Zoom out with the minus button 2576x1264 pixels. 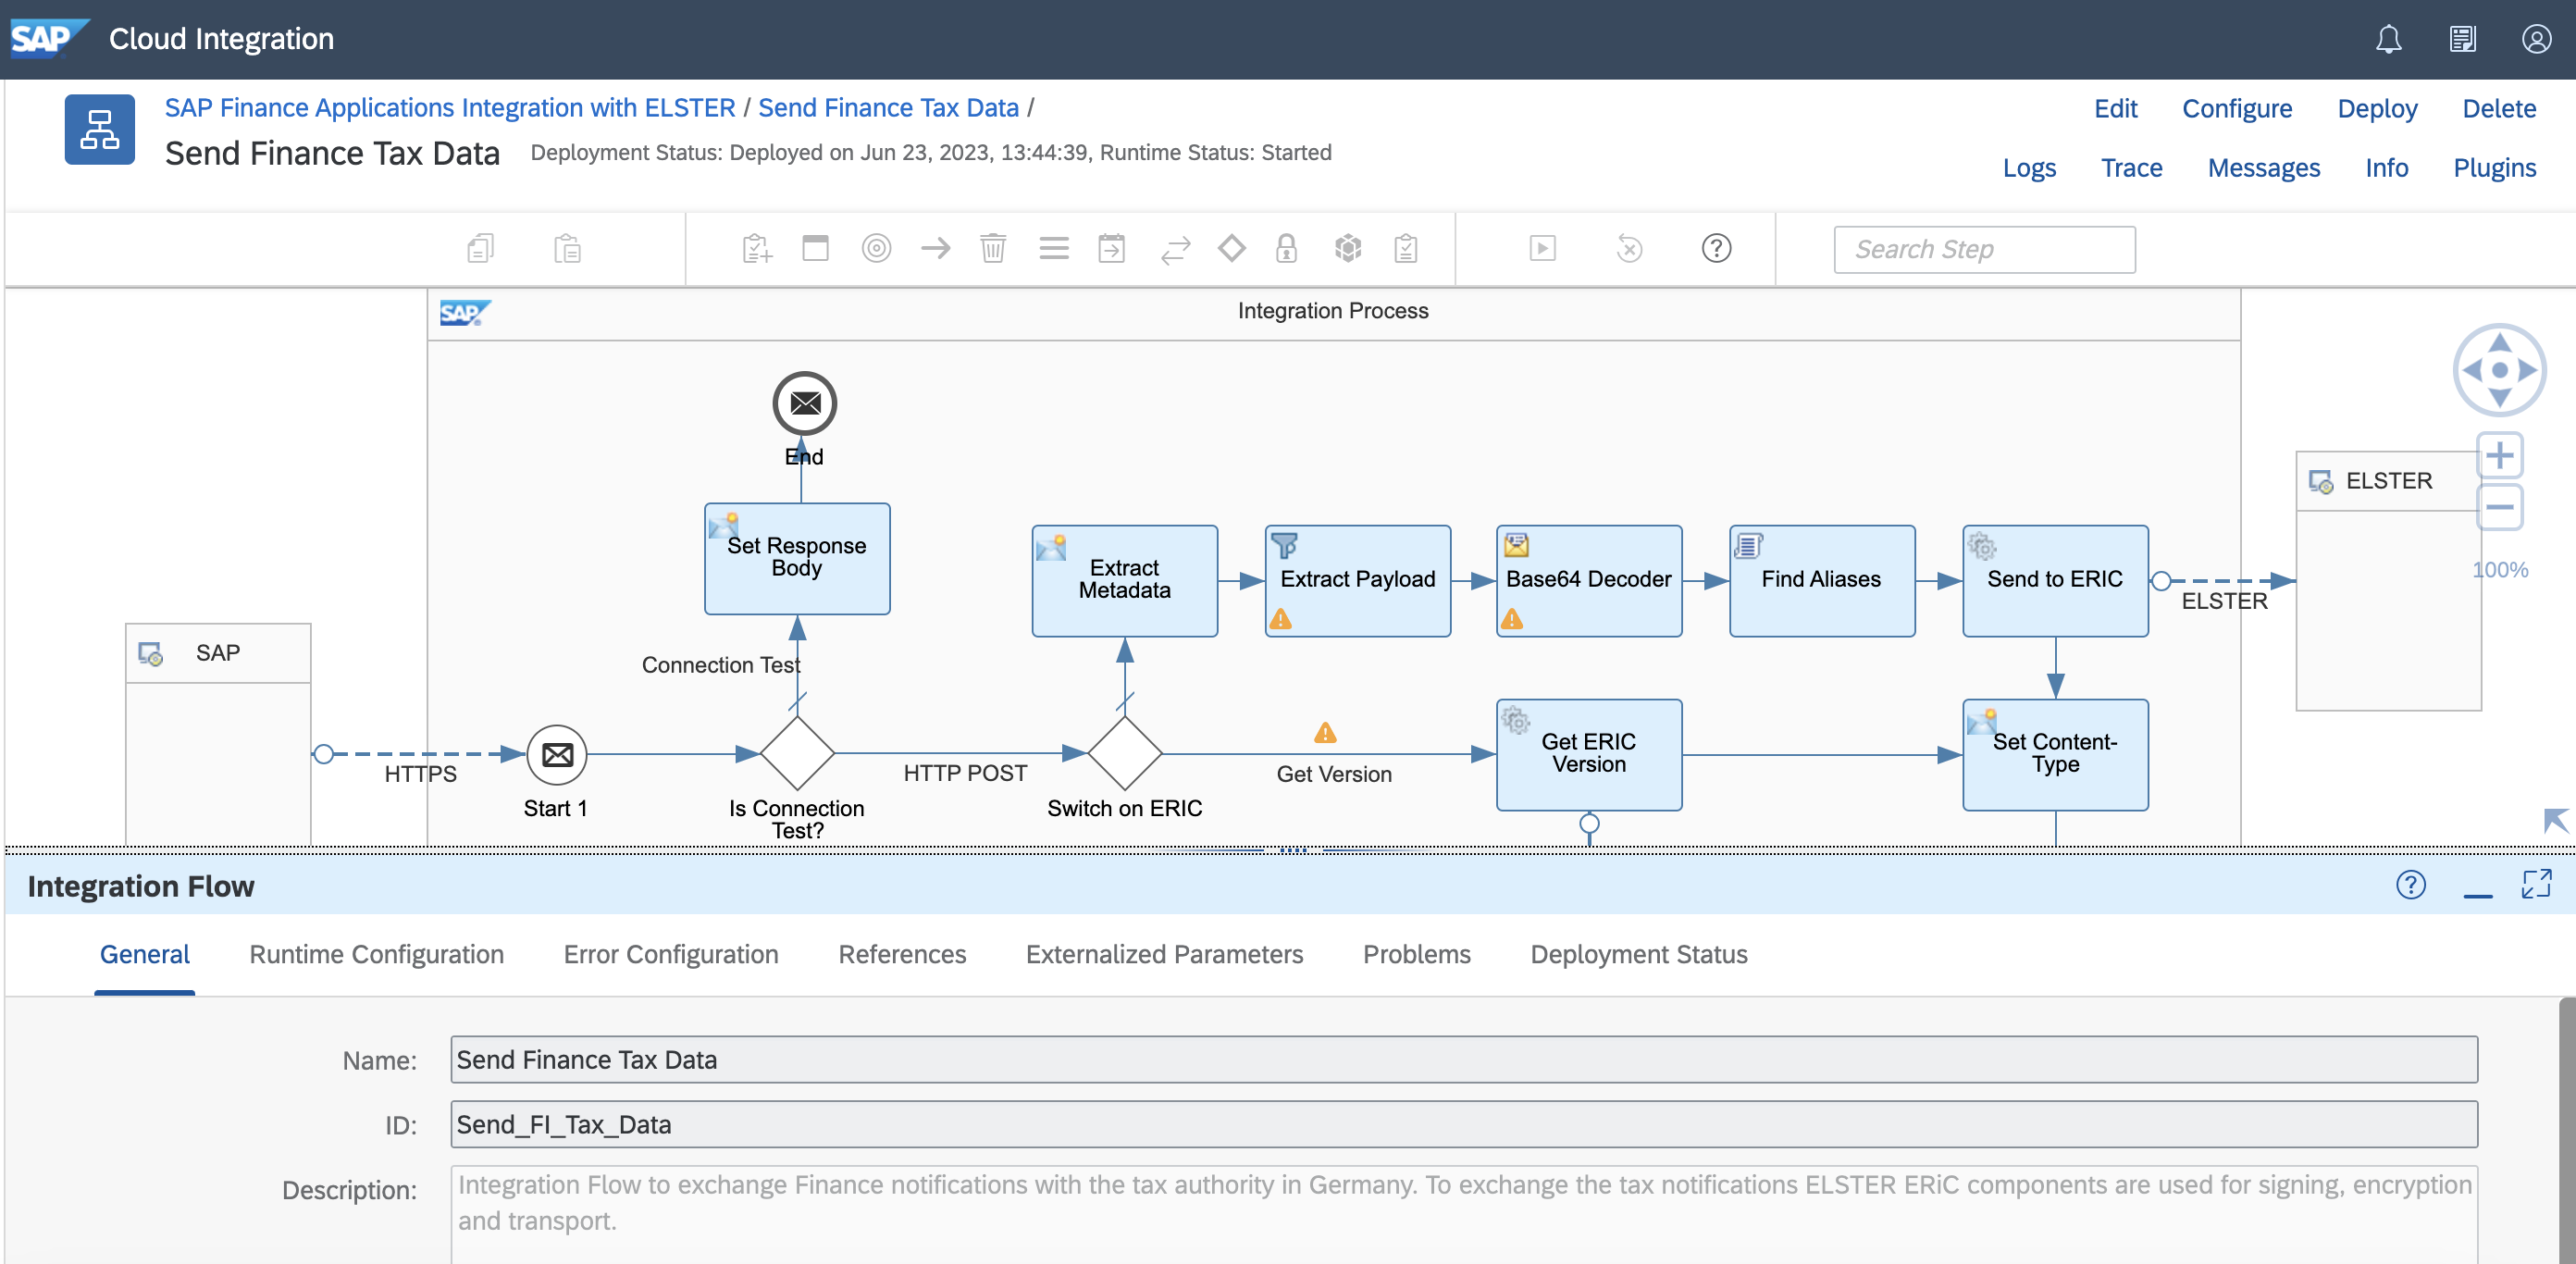coord(2499,507)
